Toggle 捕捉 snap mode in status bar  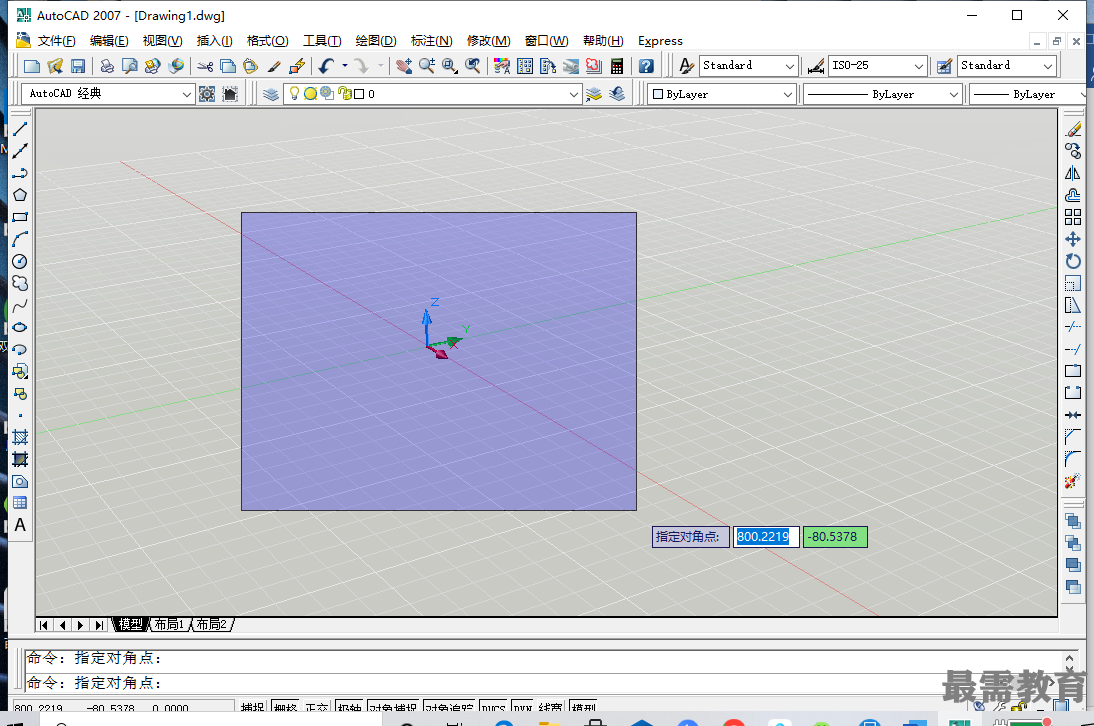252,707
